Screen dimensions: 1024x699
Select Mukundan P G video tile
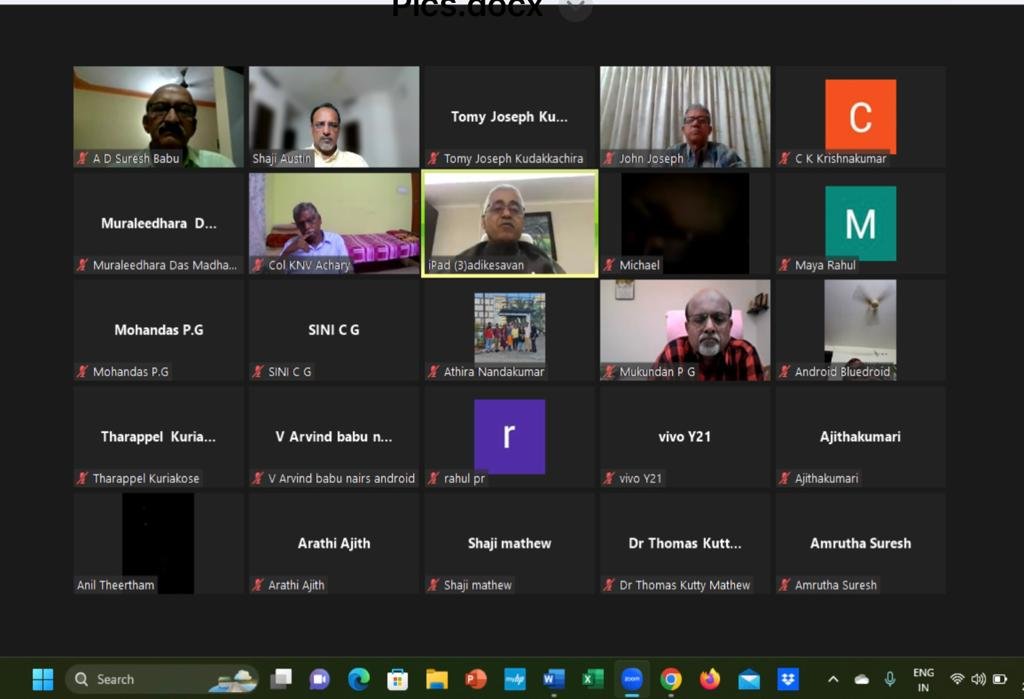pos(685,330)
